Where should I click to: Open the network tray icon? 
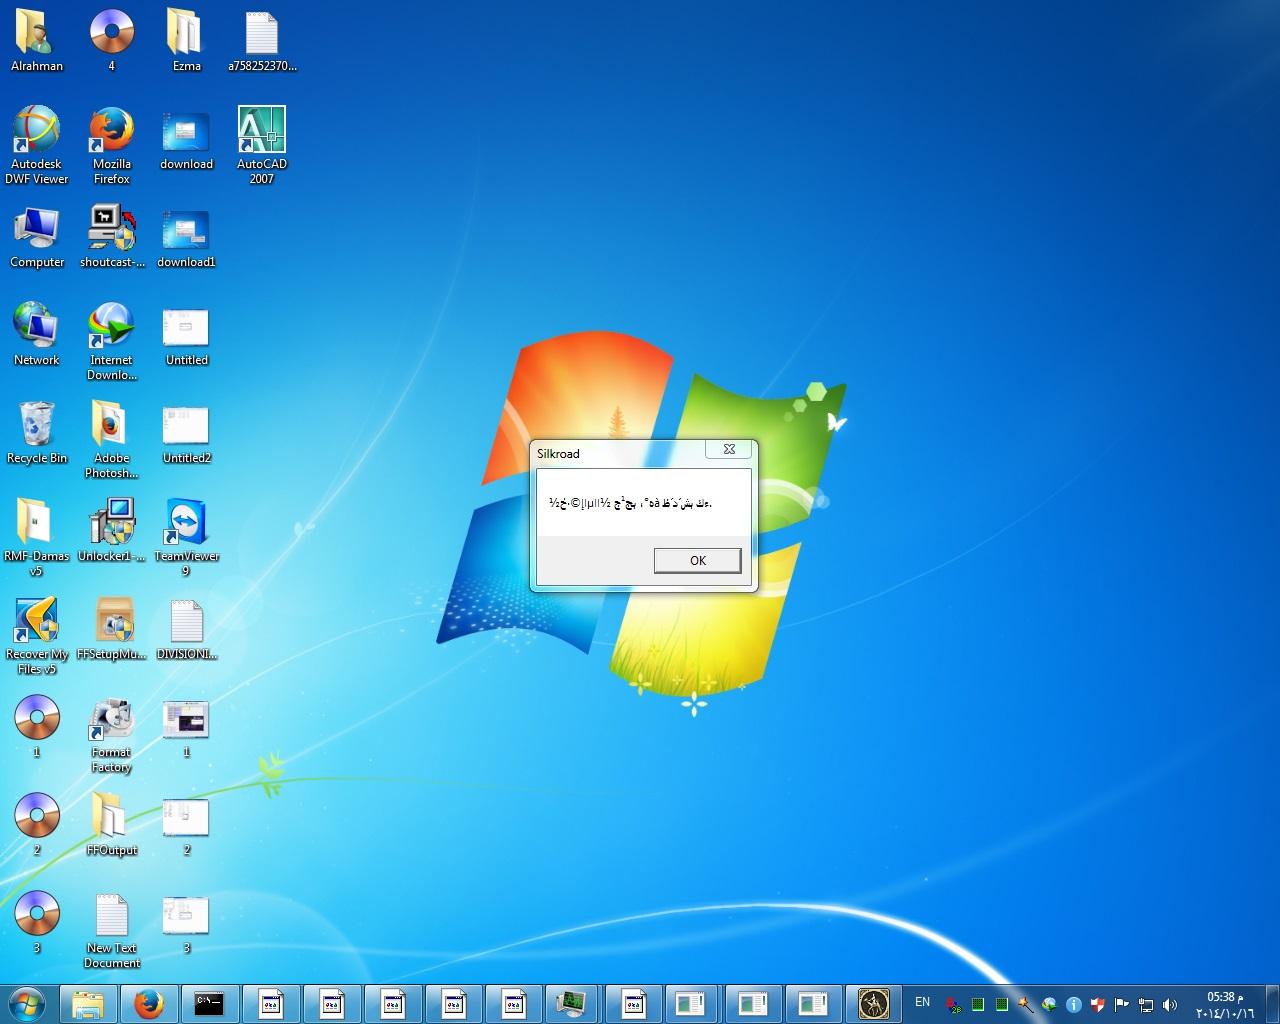(1146, 1004)
